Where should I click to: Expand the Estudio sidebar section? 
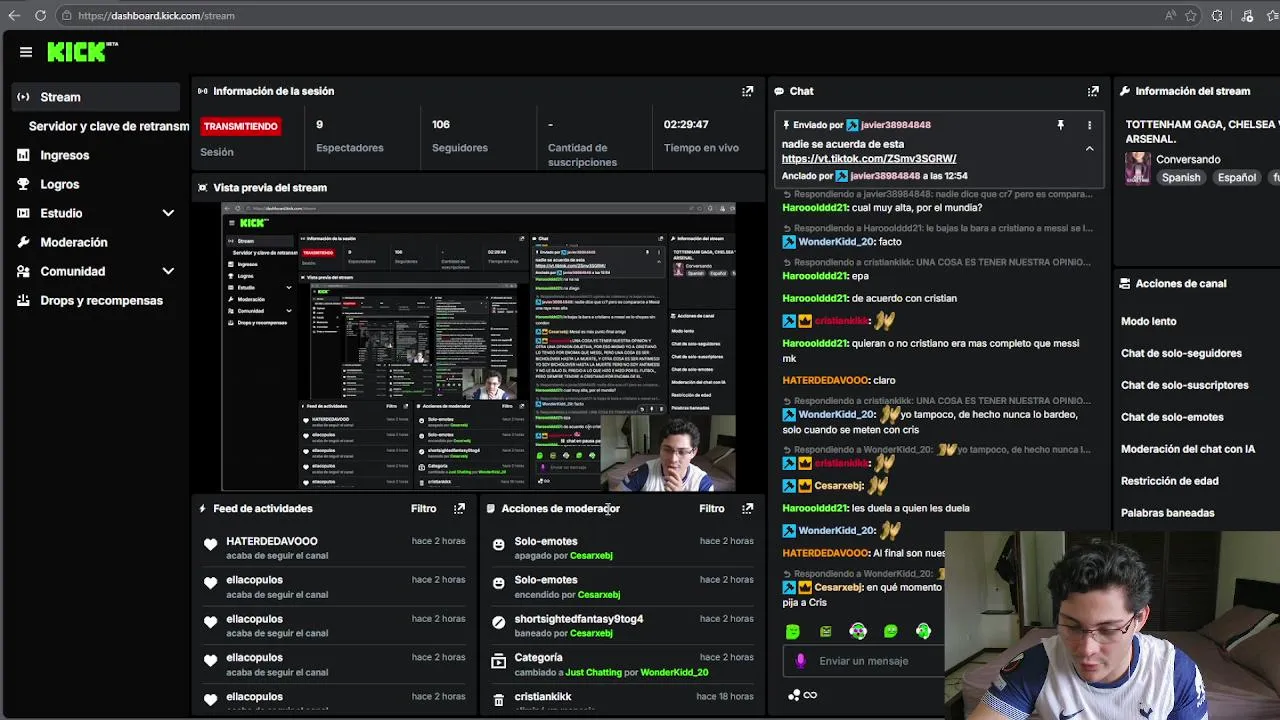168,213
